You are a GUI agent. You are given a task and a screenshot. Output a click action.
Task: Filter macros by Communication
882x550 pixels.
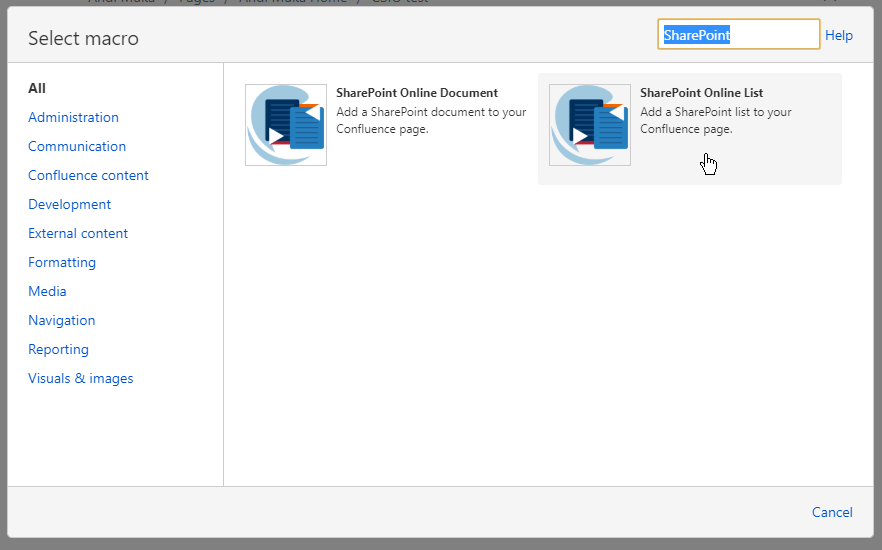pos(77,146)
